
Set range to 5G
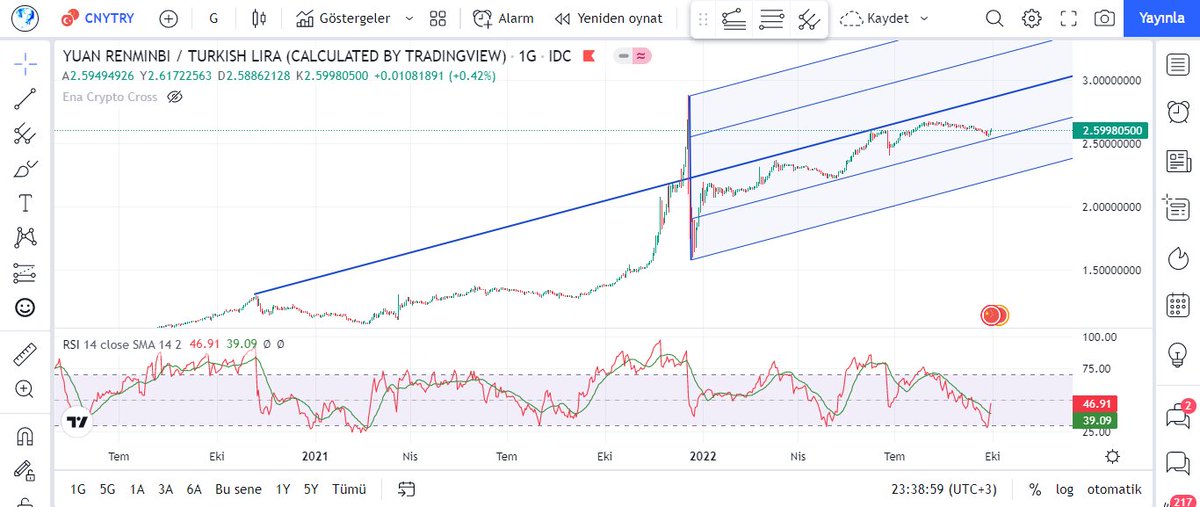pos(107,489)
